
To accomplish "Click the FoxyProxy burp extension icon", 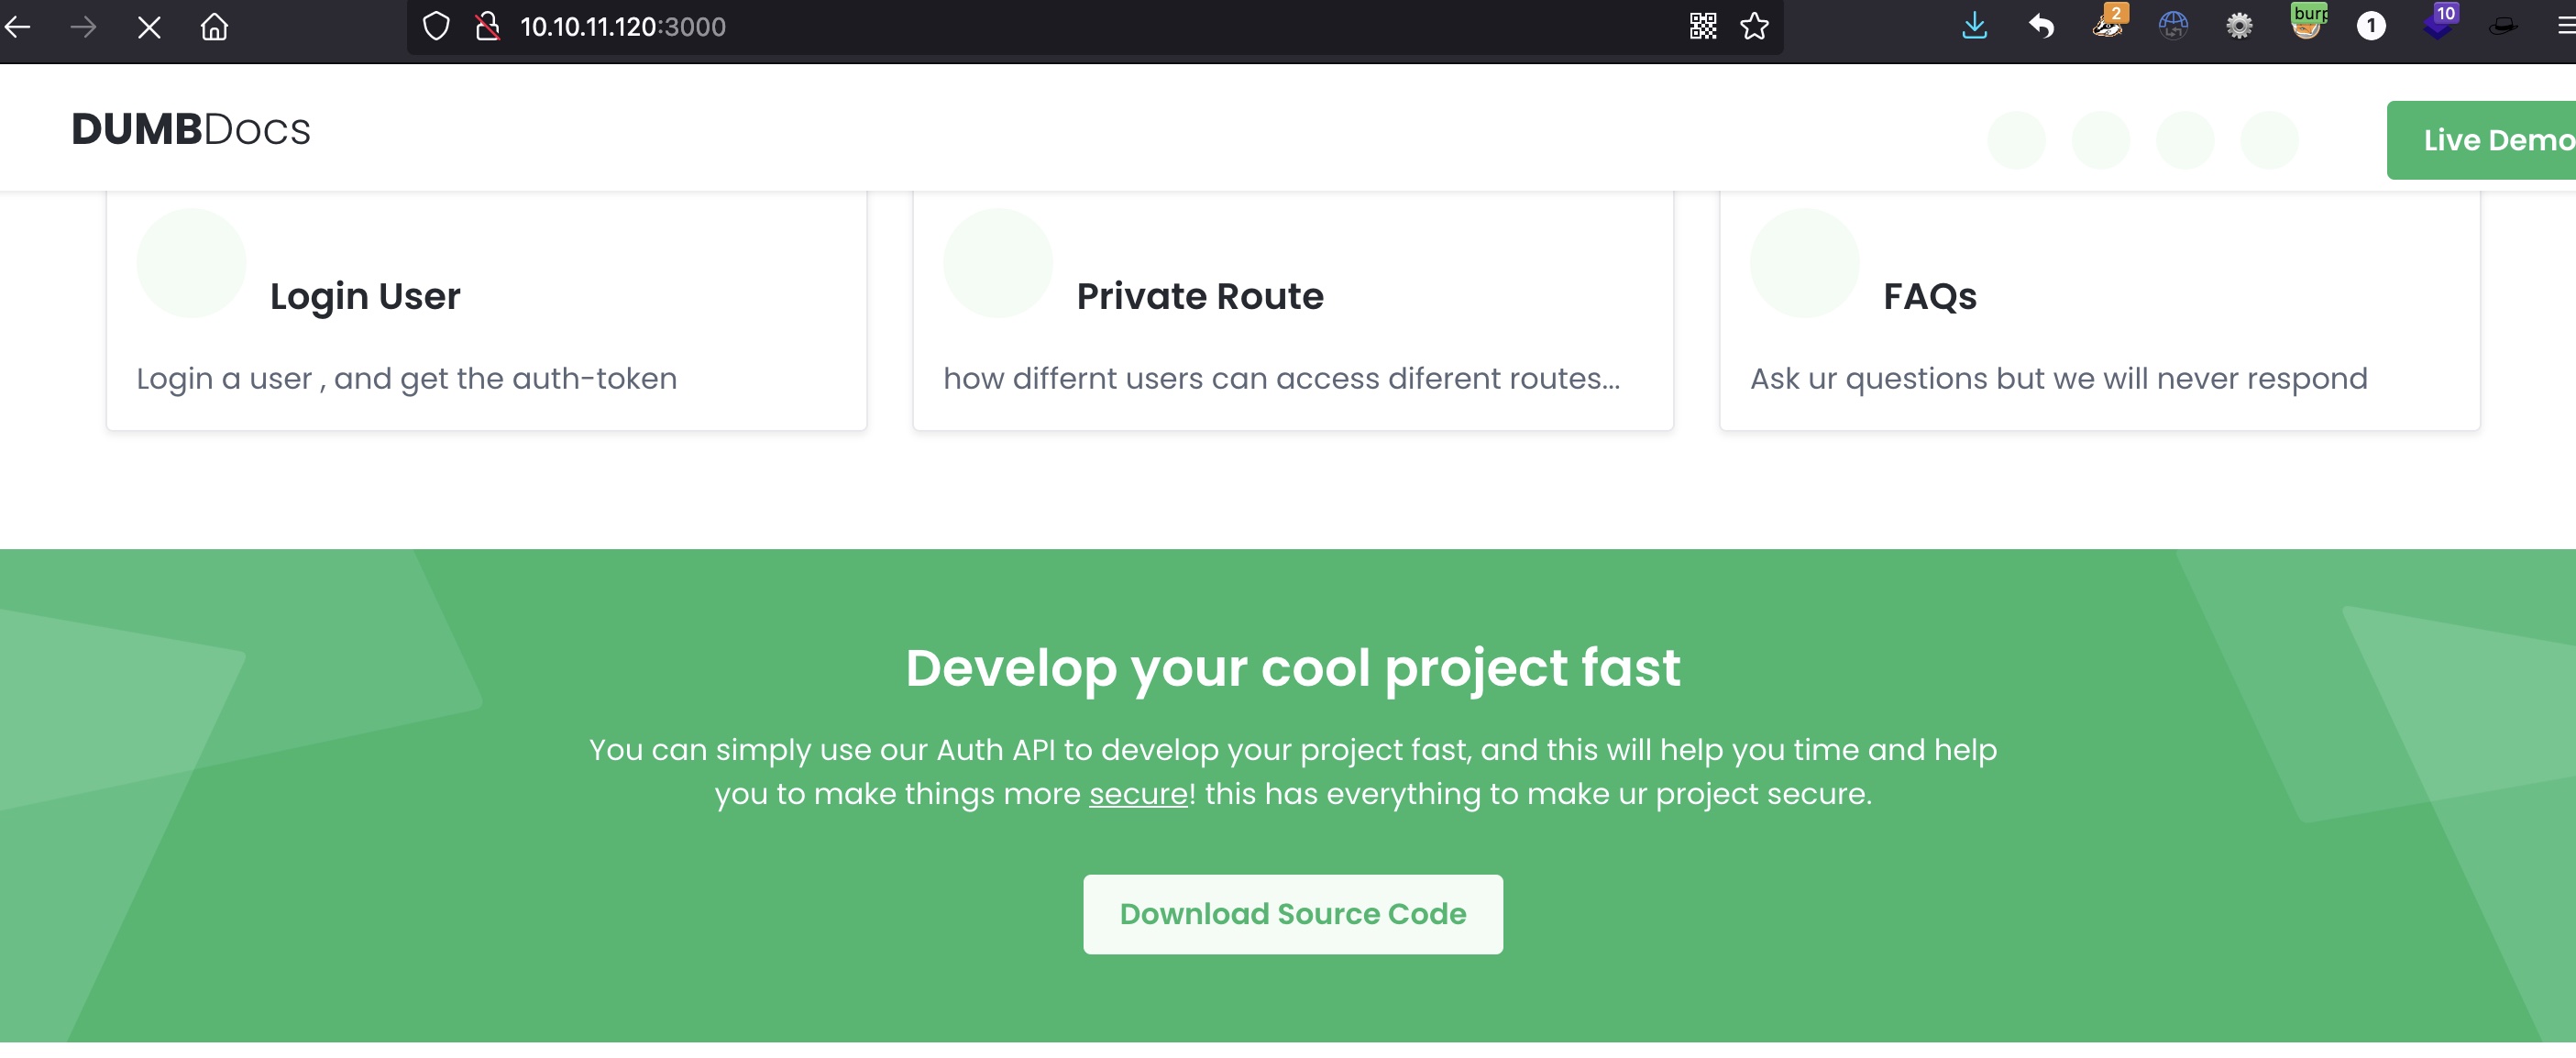I will pyautogui.click(x=2306, y=24).
